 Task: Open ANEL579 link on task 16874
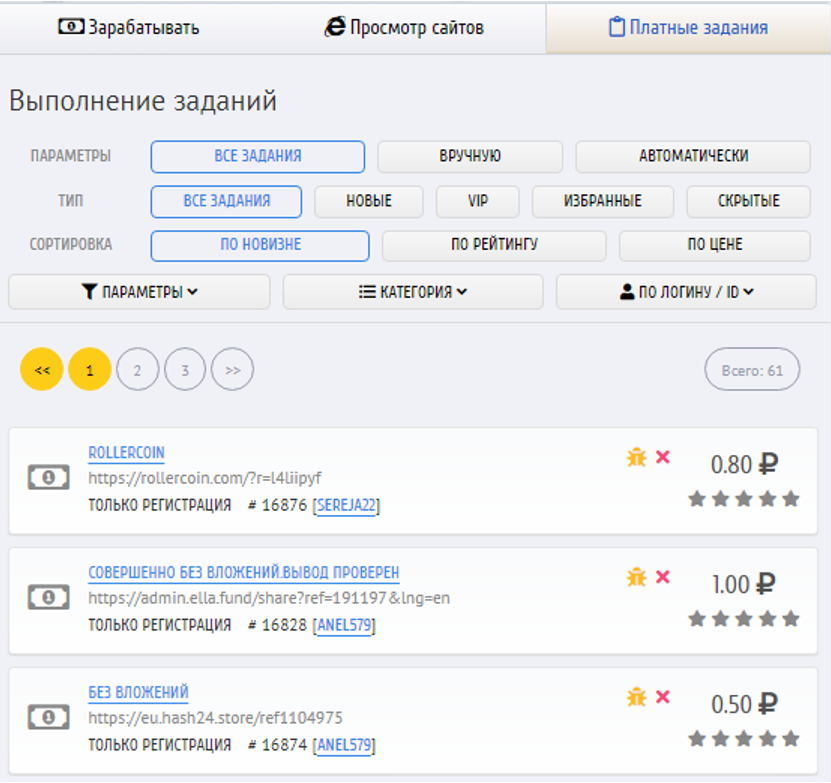[344, 745]
